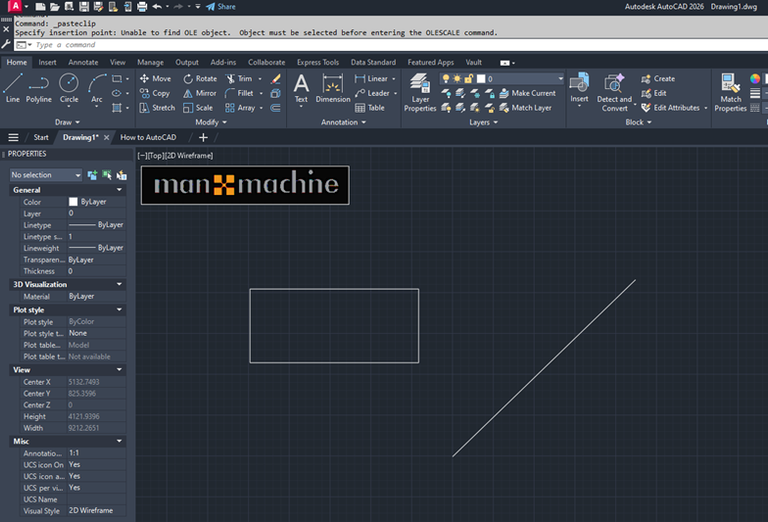Toggle layer freeze sun icon
Image resolution: width=768 pixels, height=522 pixels.
coord(457,78)
